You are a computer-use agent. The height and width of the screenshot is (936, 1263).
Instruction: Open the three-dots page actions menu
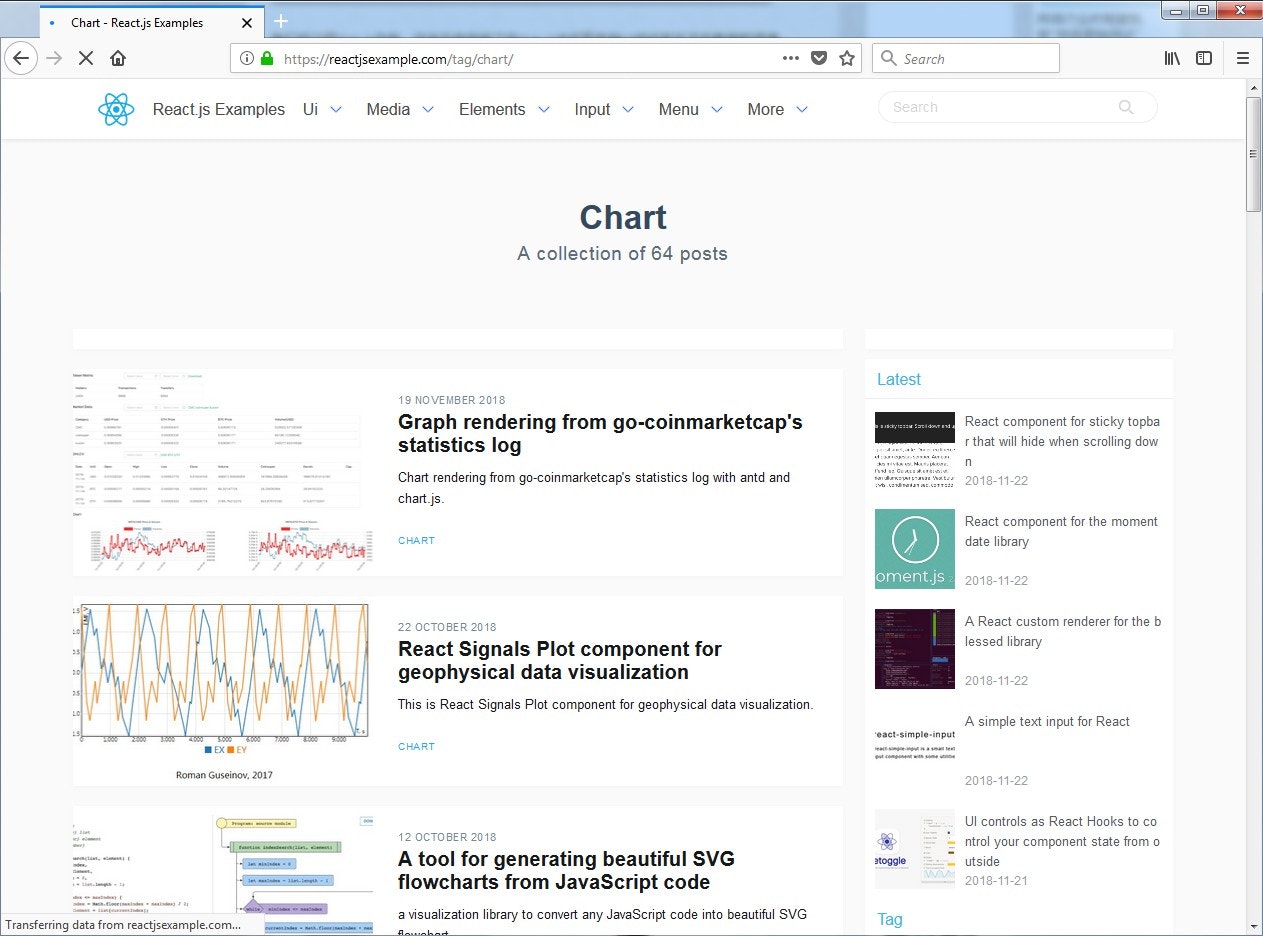[790, 58]
